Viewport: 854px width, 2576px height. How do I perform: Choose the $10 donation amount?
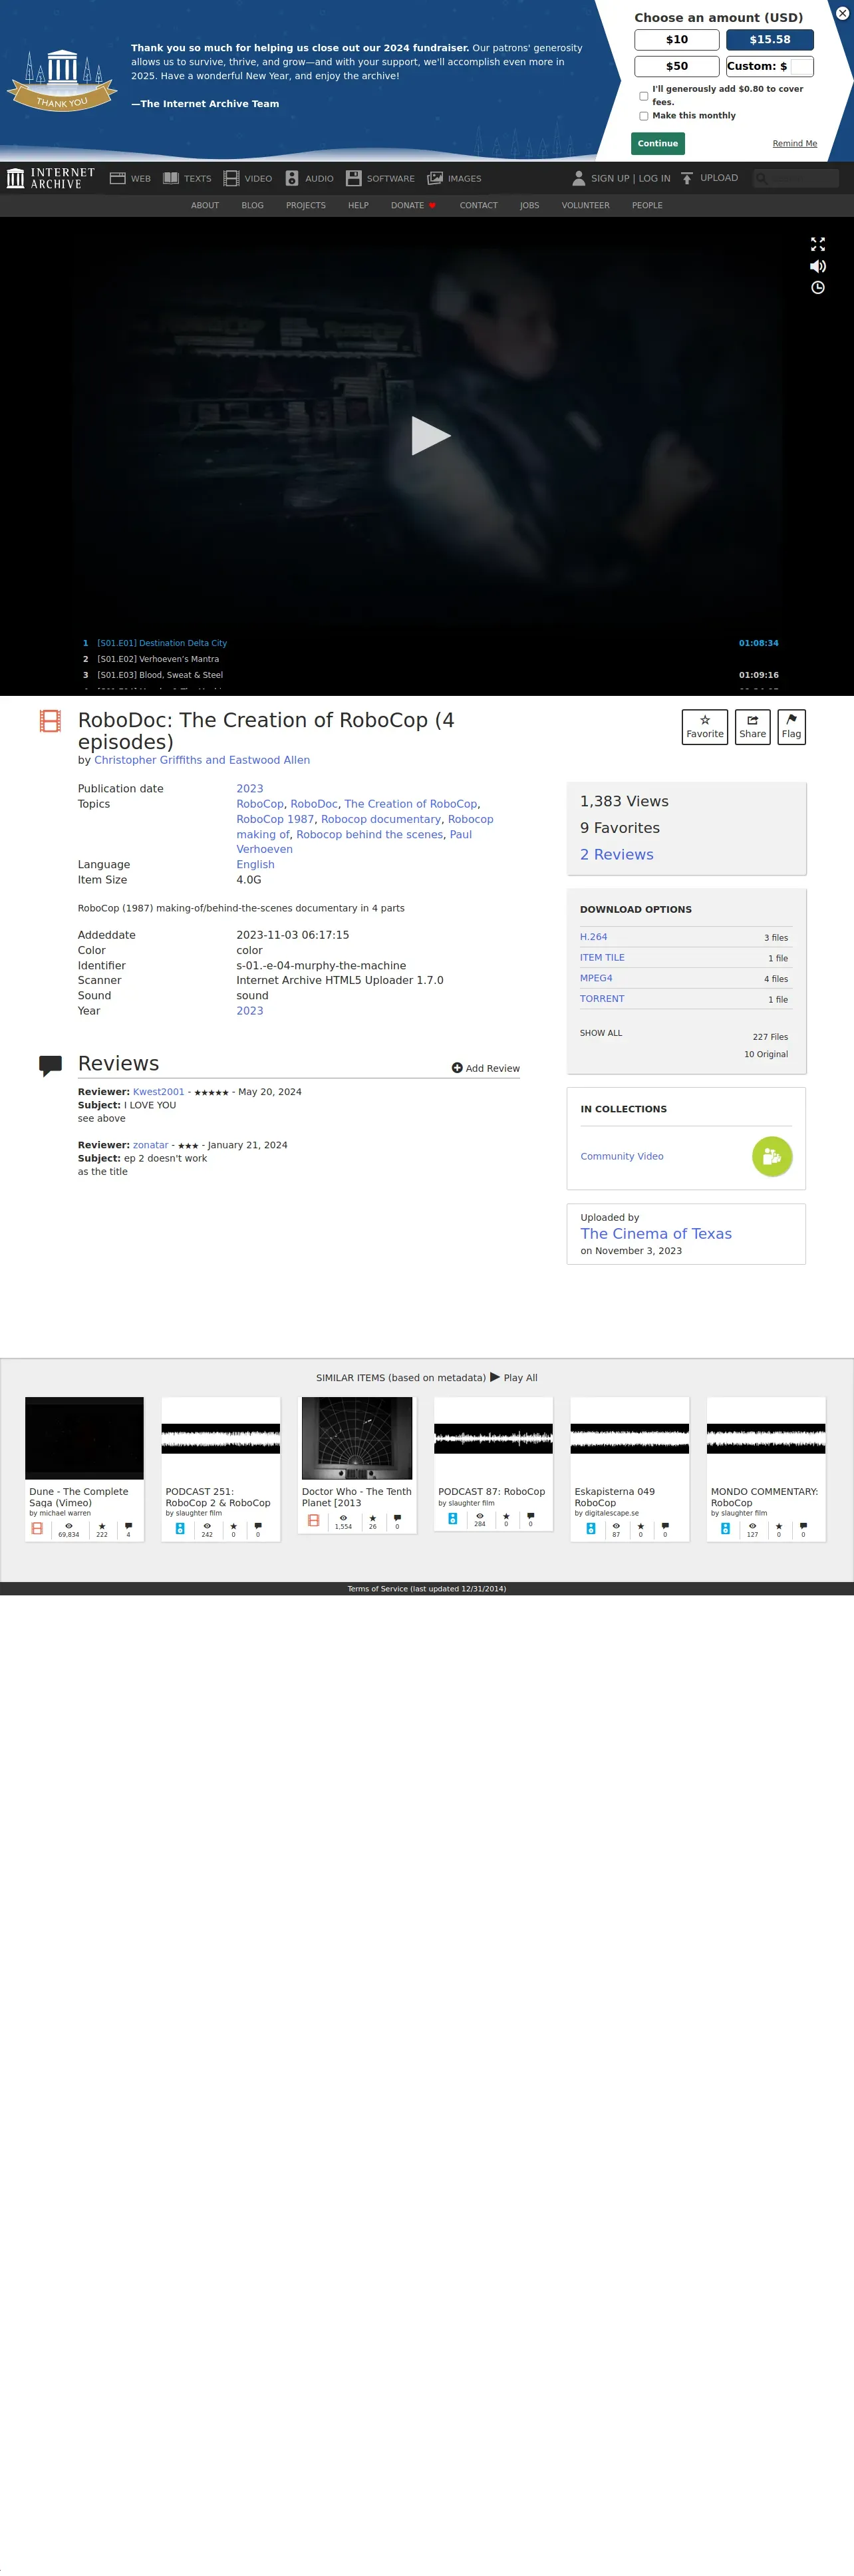(x=677, y=40)
